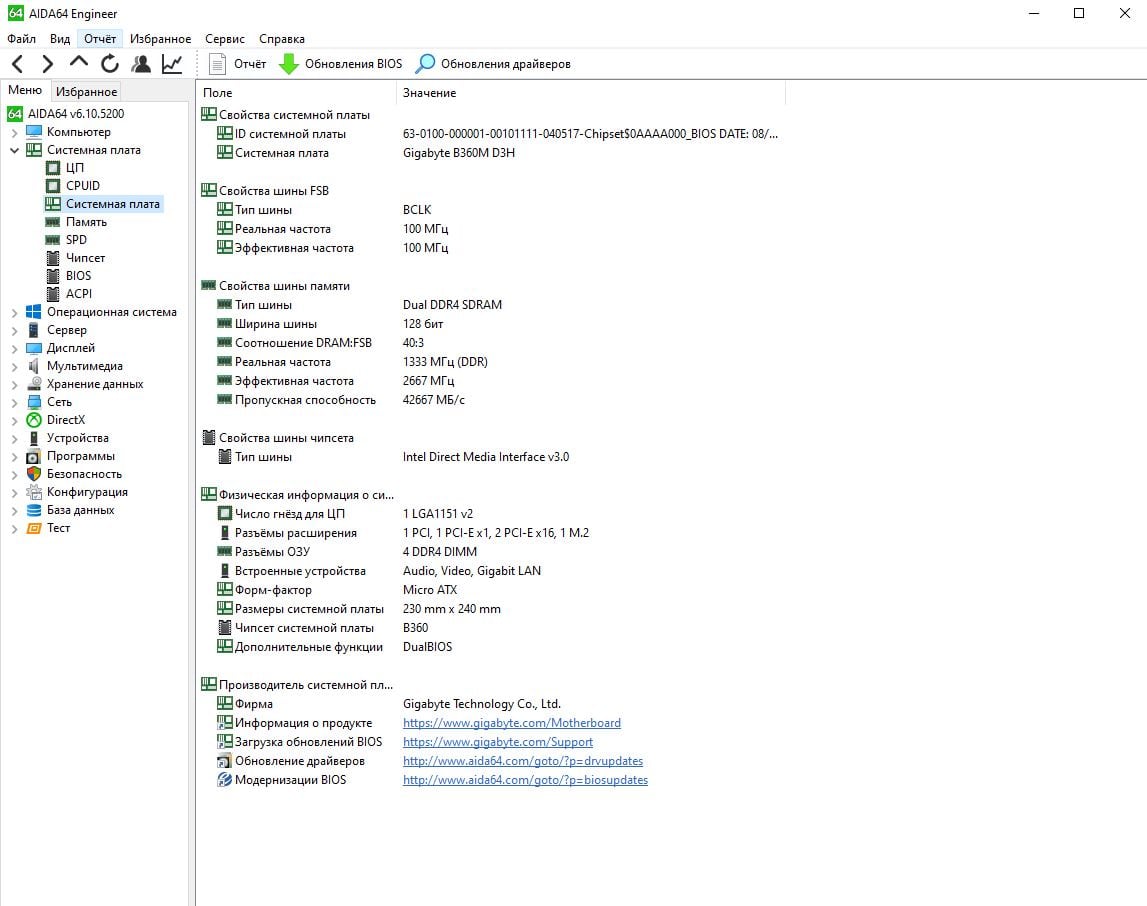Open the drvupdates aida64 link
Image resolution: width=1147 pixels, height=906 pixels.
pos(522,760)
